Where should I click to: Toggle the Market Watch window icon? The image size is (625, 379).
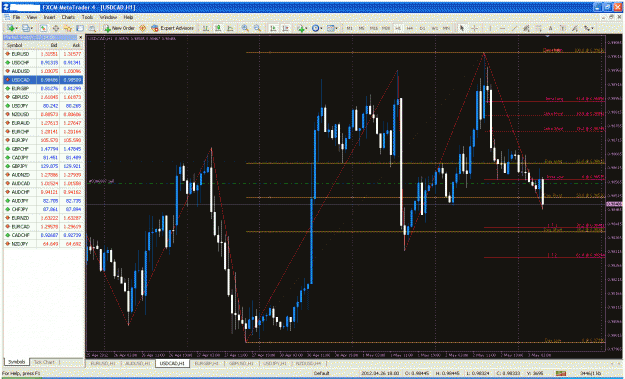pos(43,28)
